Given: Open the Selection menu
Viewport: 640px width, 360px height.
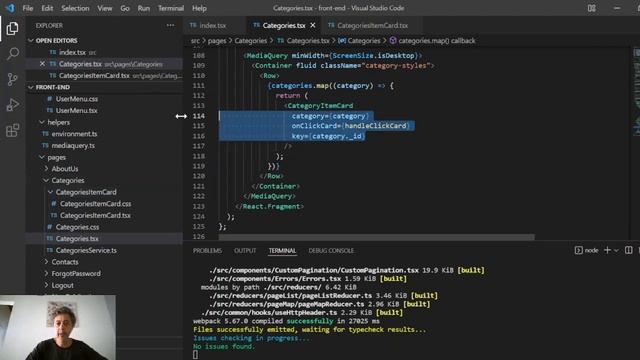Looking at the screenshot, I should pos(75,8).
